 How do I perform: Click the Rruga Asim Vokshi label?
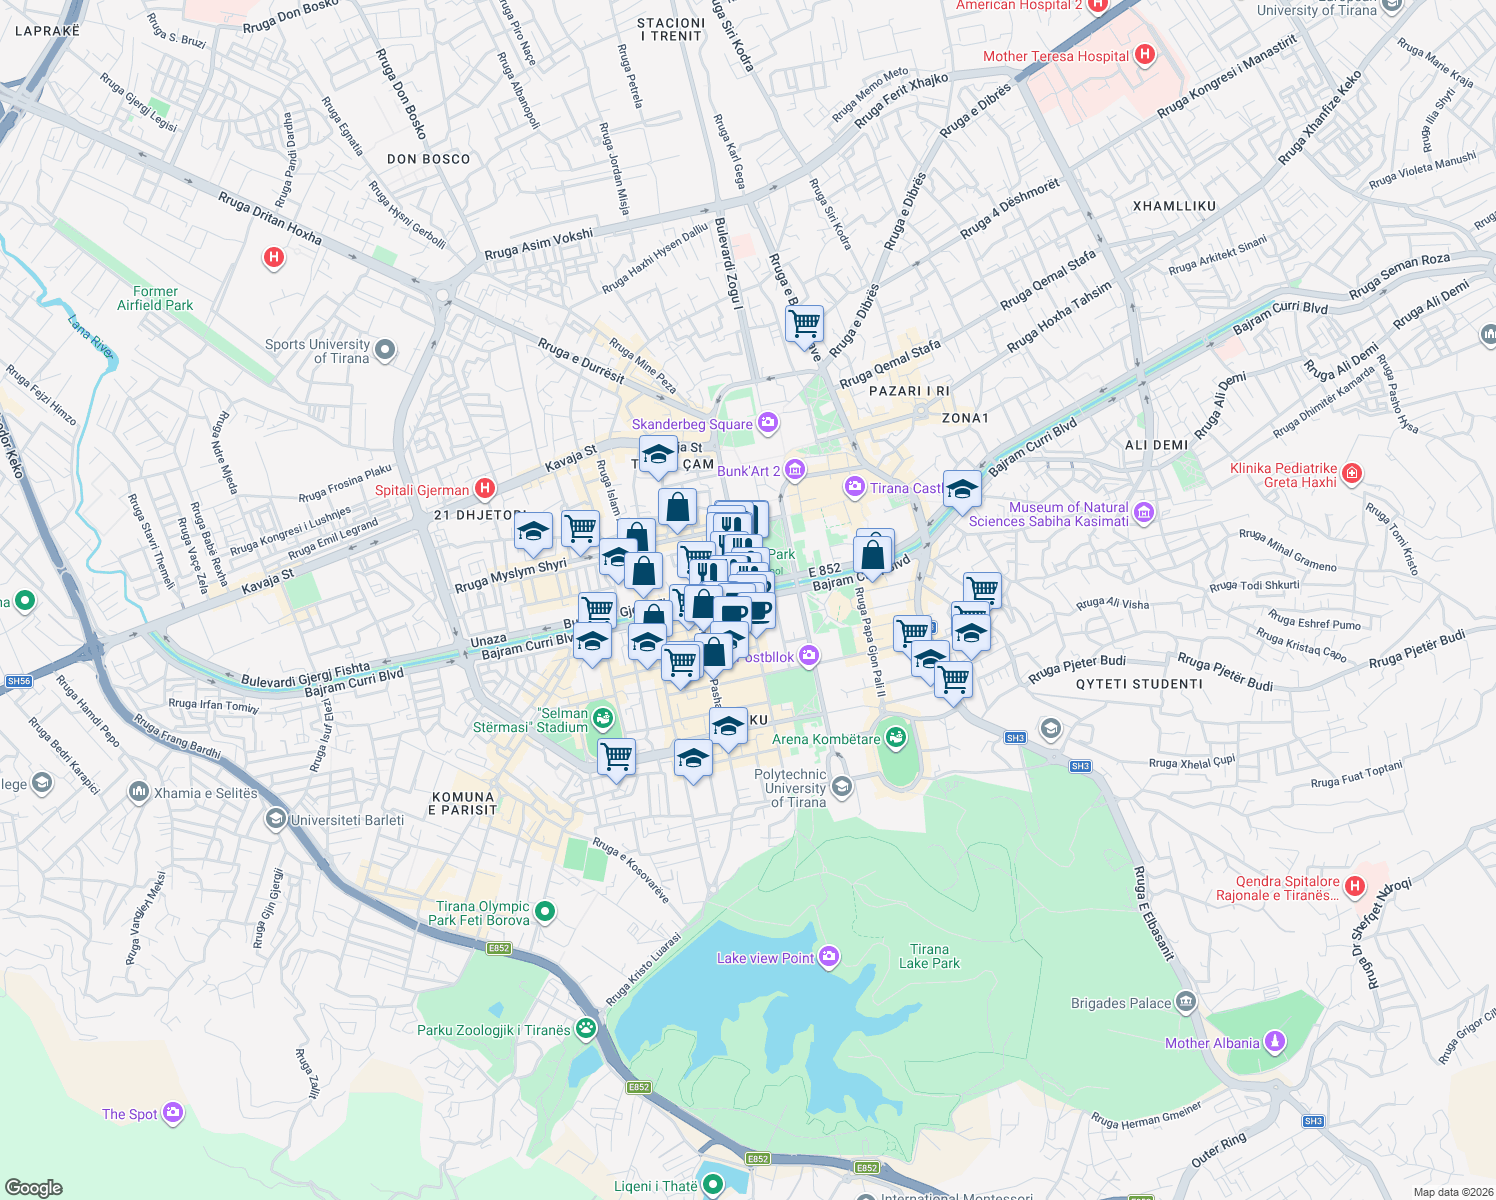tap(539, 245)
